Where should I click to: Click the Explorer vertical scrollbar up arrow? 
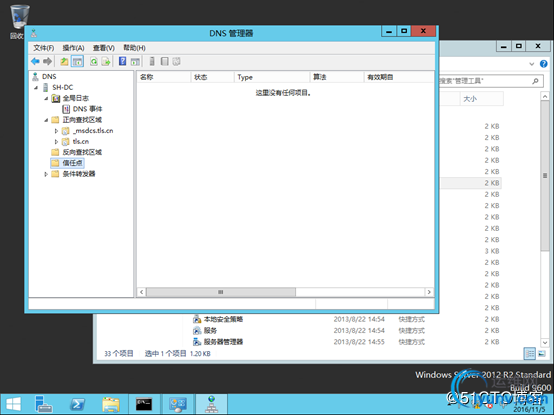[545, 96]
